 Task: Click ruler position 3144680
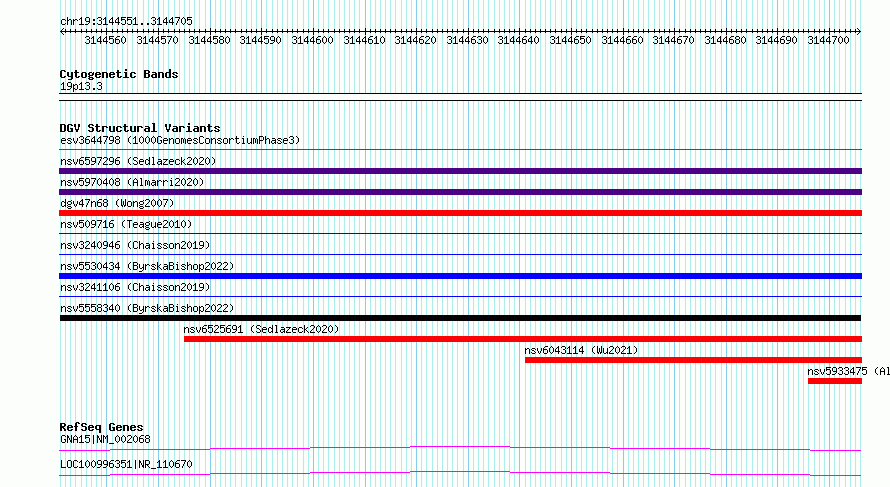725,40
